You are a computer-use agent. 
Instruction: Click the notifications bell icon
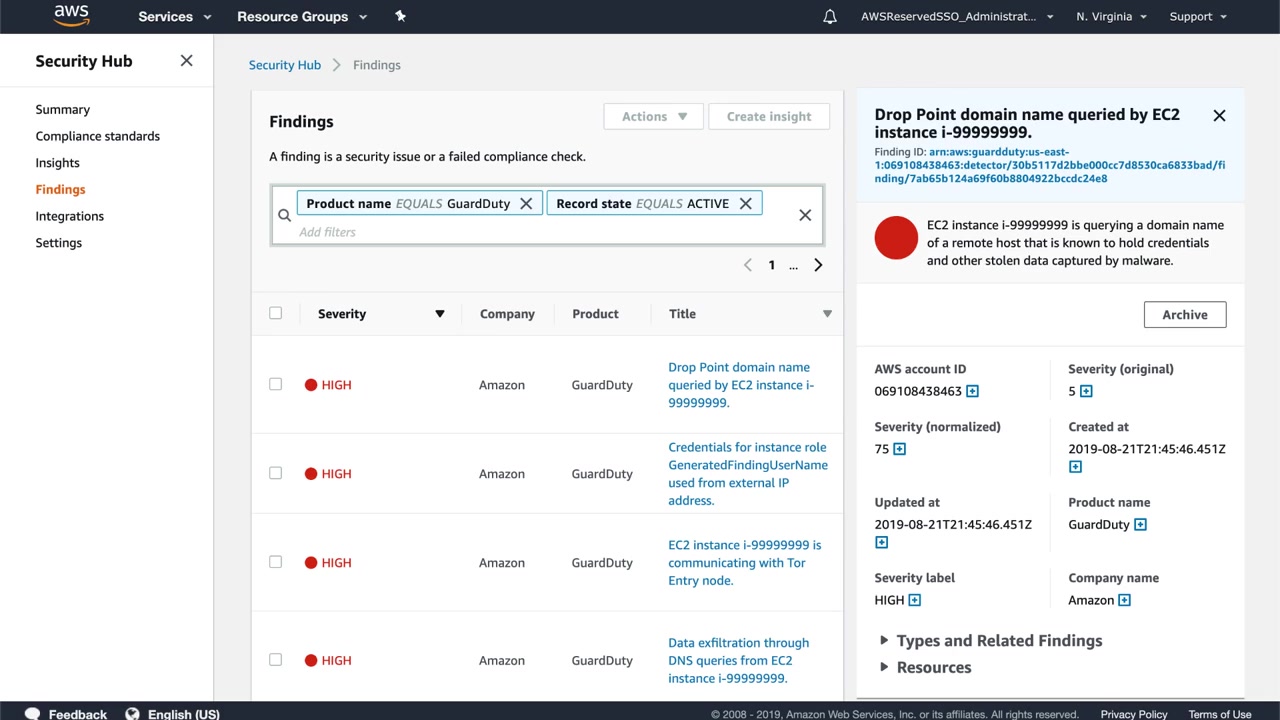point(830,17)
